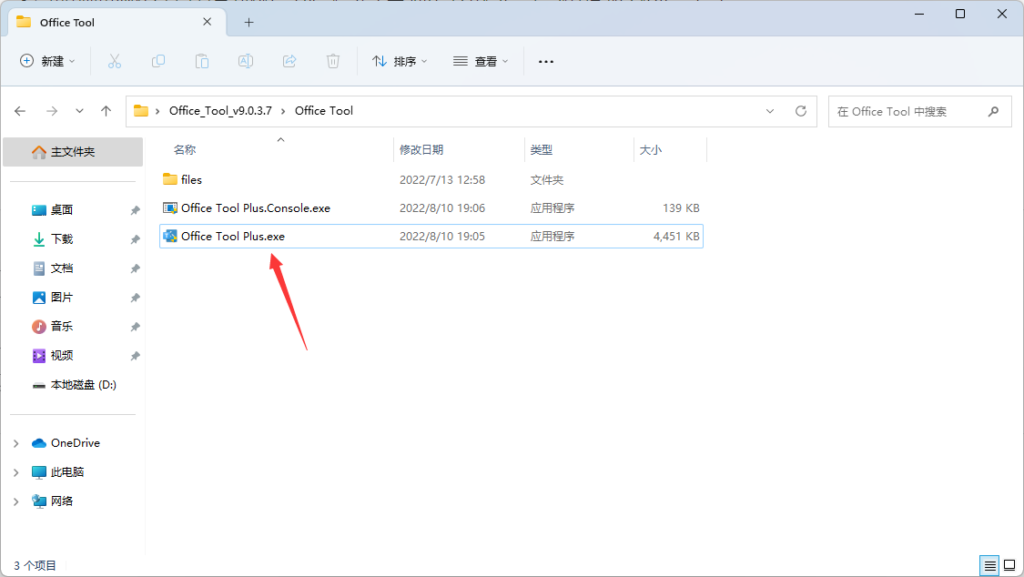Unpin 音乐 via its pin icon
Screen dimensions: 1024x577
(135, 327)
